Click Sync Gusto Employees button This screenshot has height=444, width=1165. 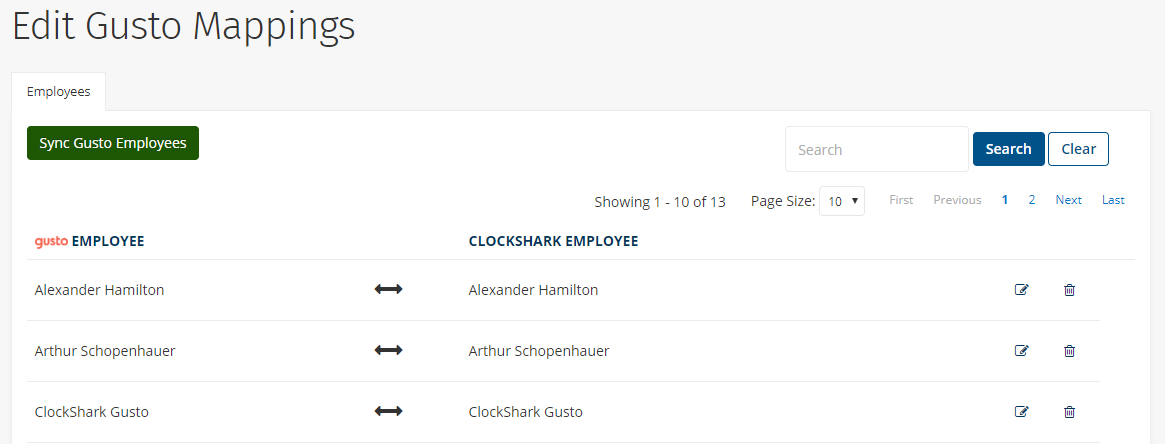point(113,143)
